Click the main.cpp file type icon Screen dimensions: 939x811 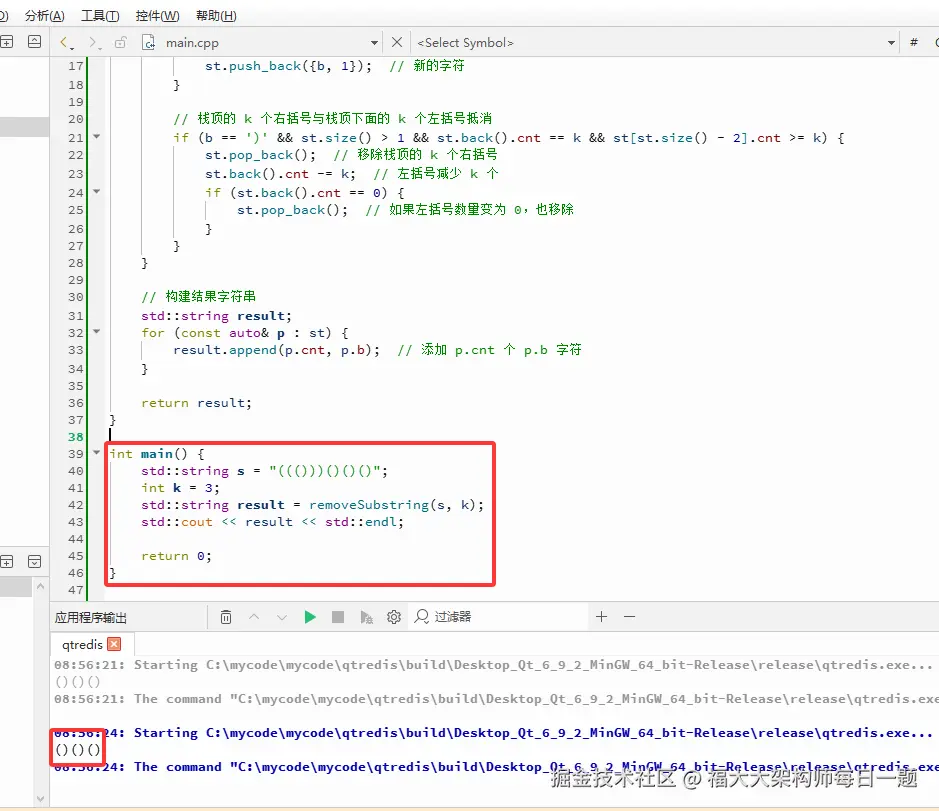[149, 42]
